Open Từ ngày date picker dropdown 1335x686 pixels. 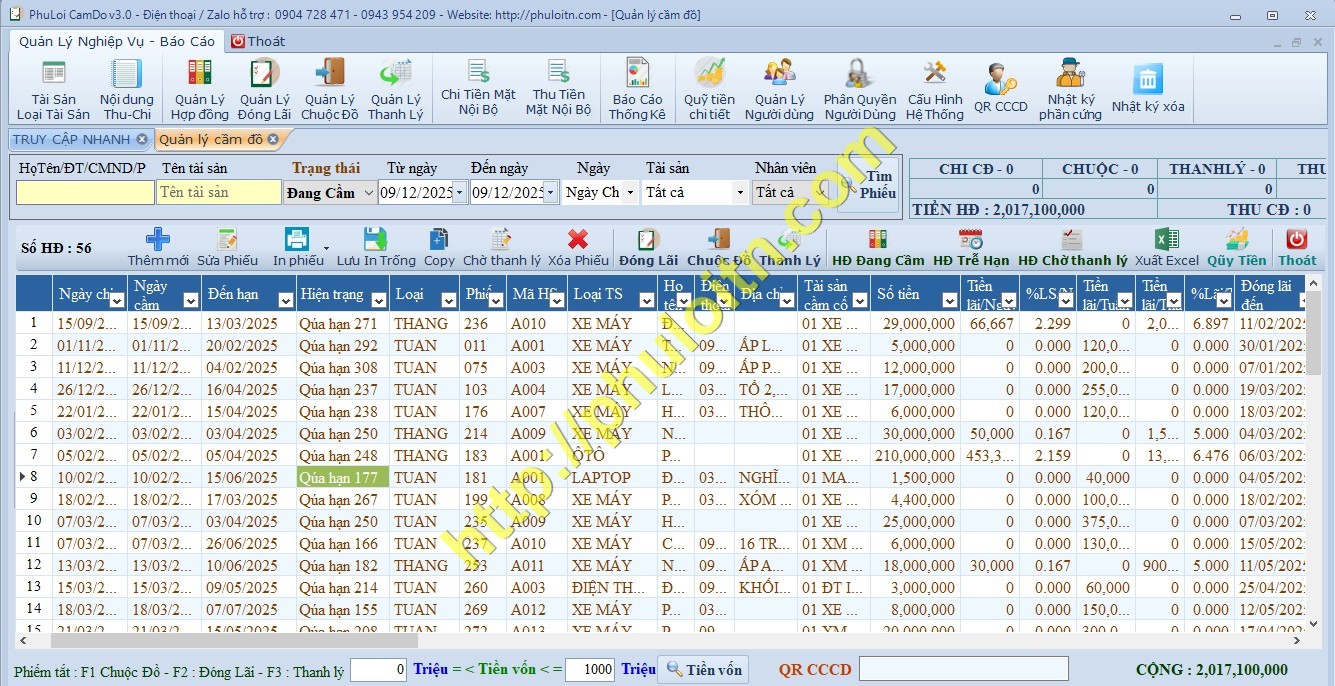coord(459,193)
